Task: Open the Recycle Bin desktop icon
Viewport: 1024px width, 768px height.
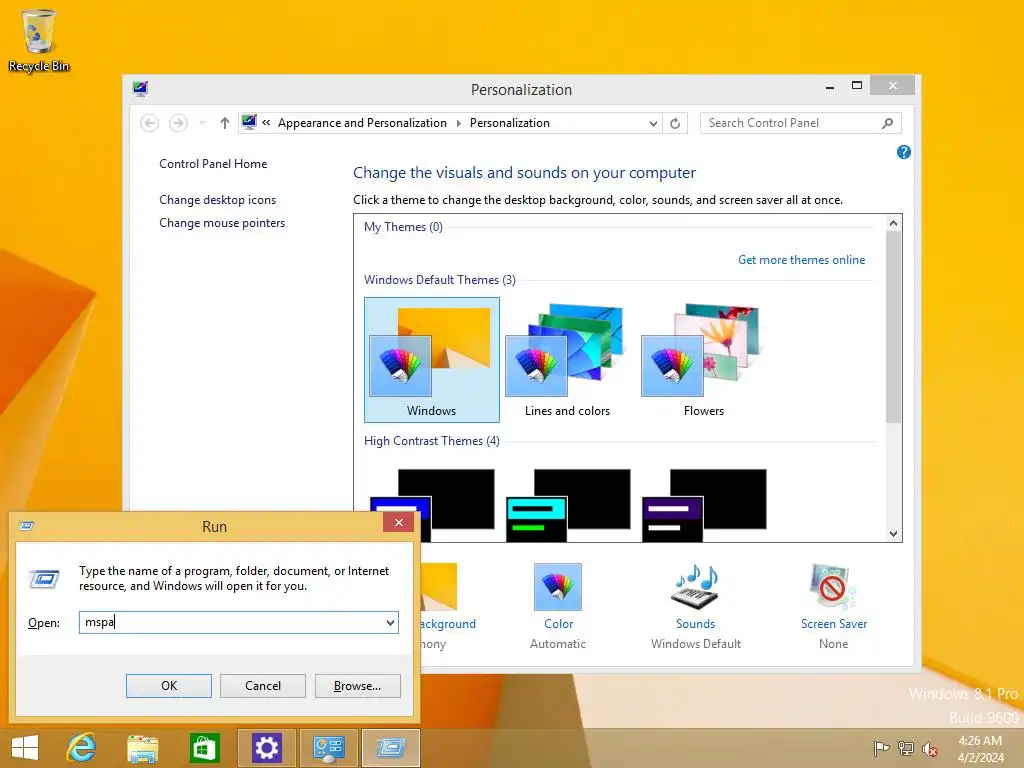Action: (39, 40)
